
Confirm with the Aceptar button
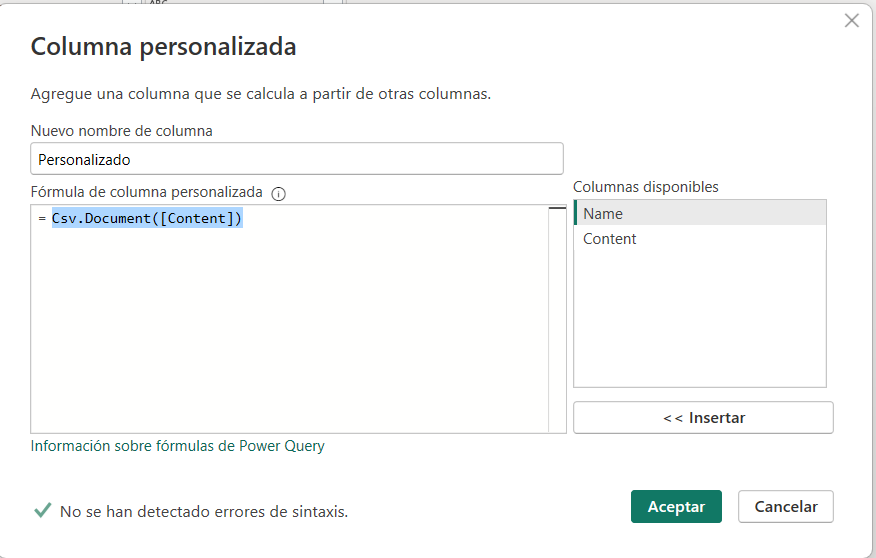676,507
